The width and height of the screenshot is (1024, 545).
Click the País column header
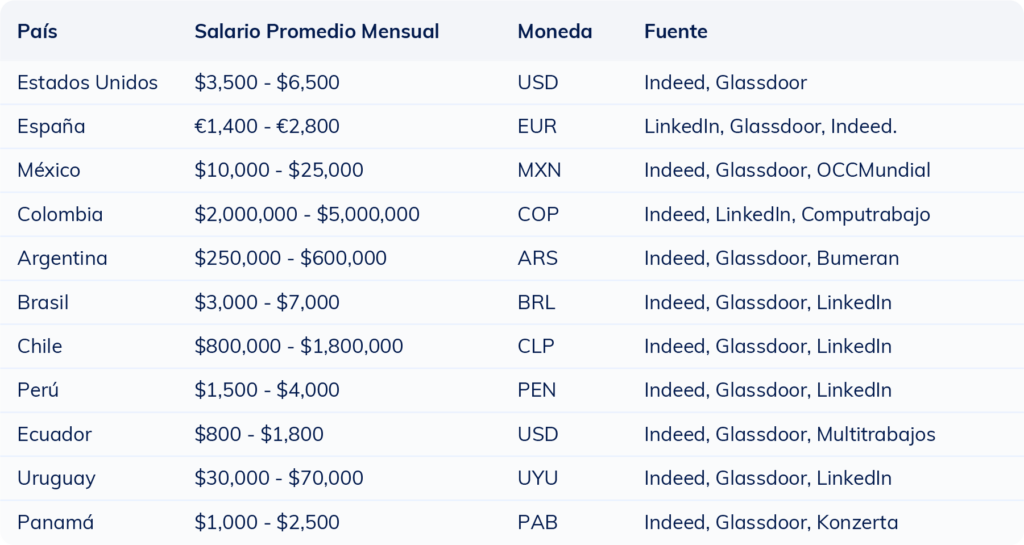(37, 31)
